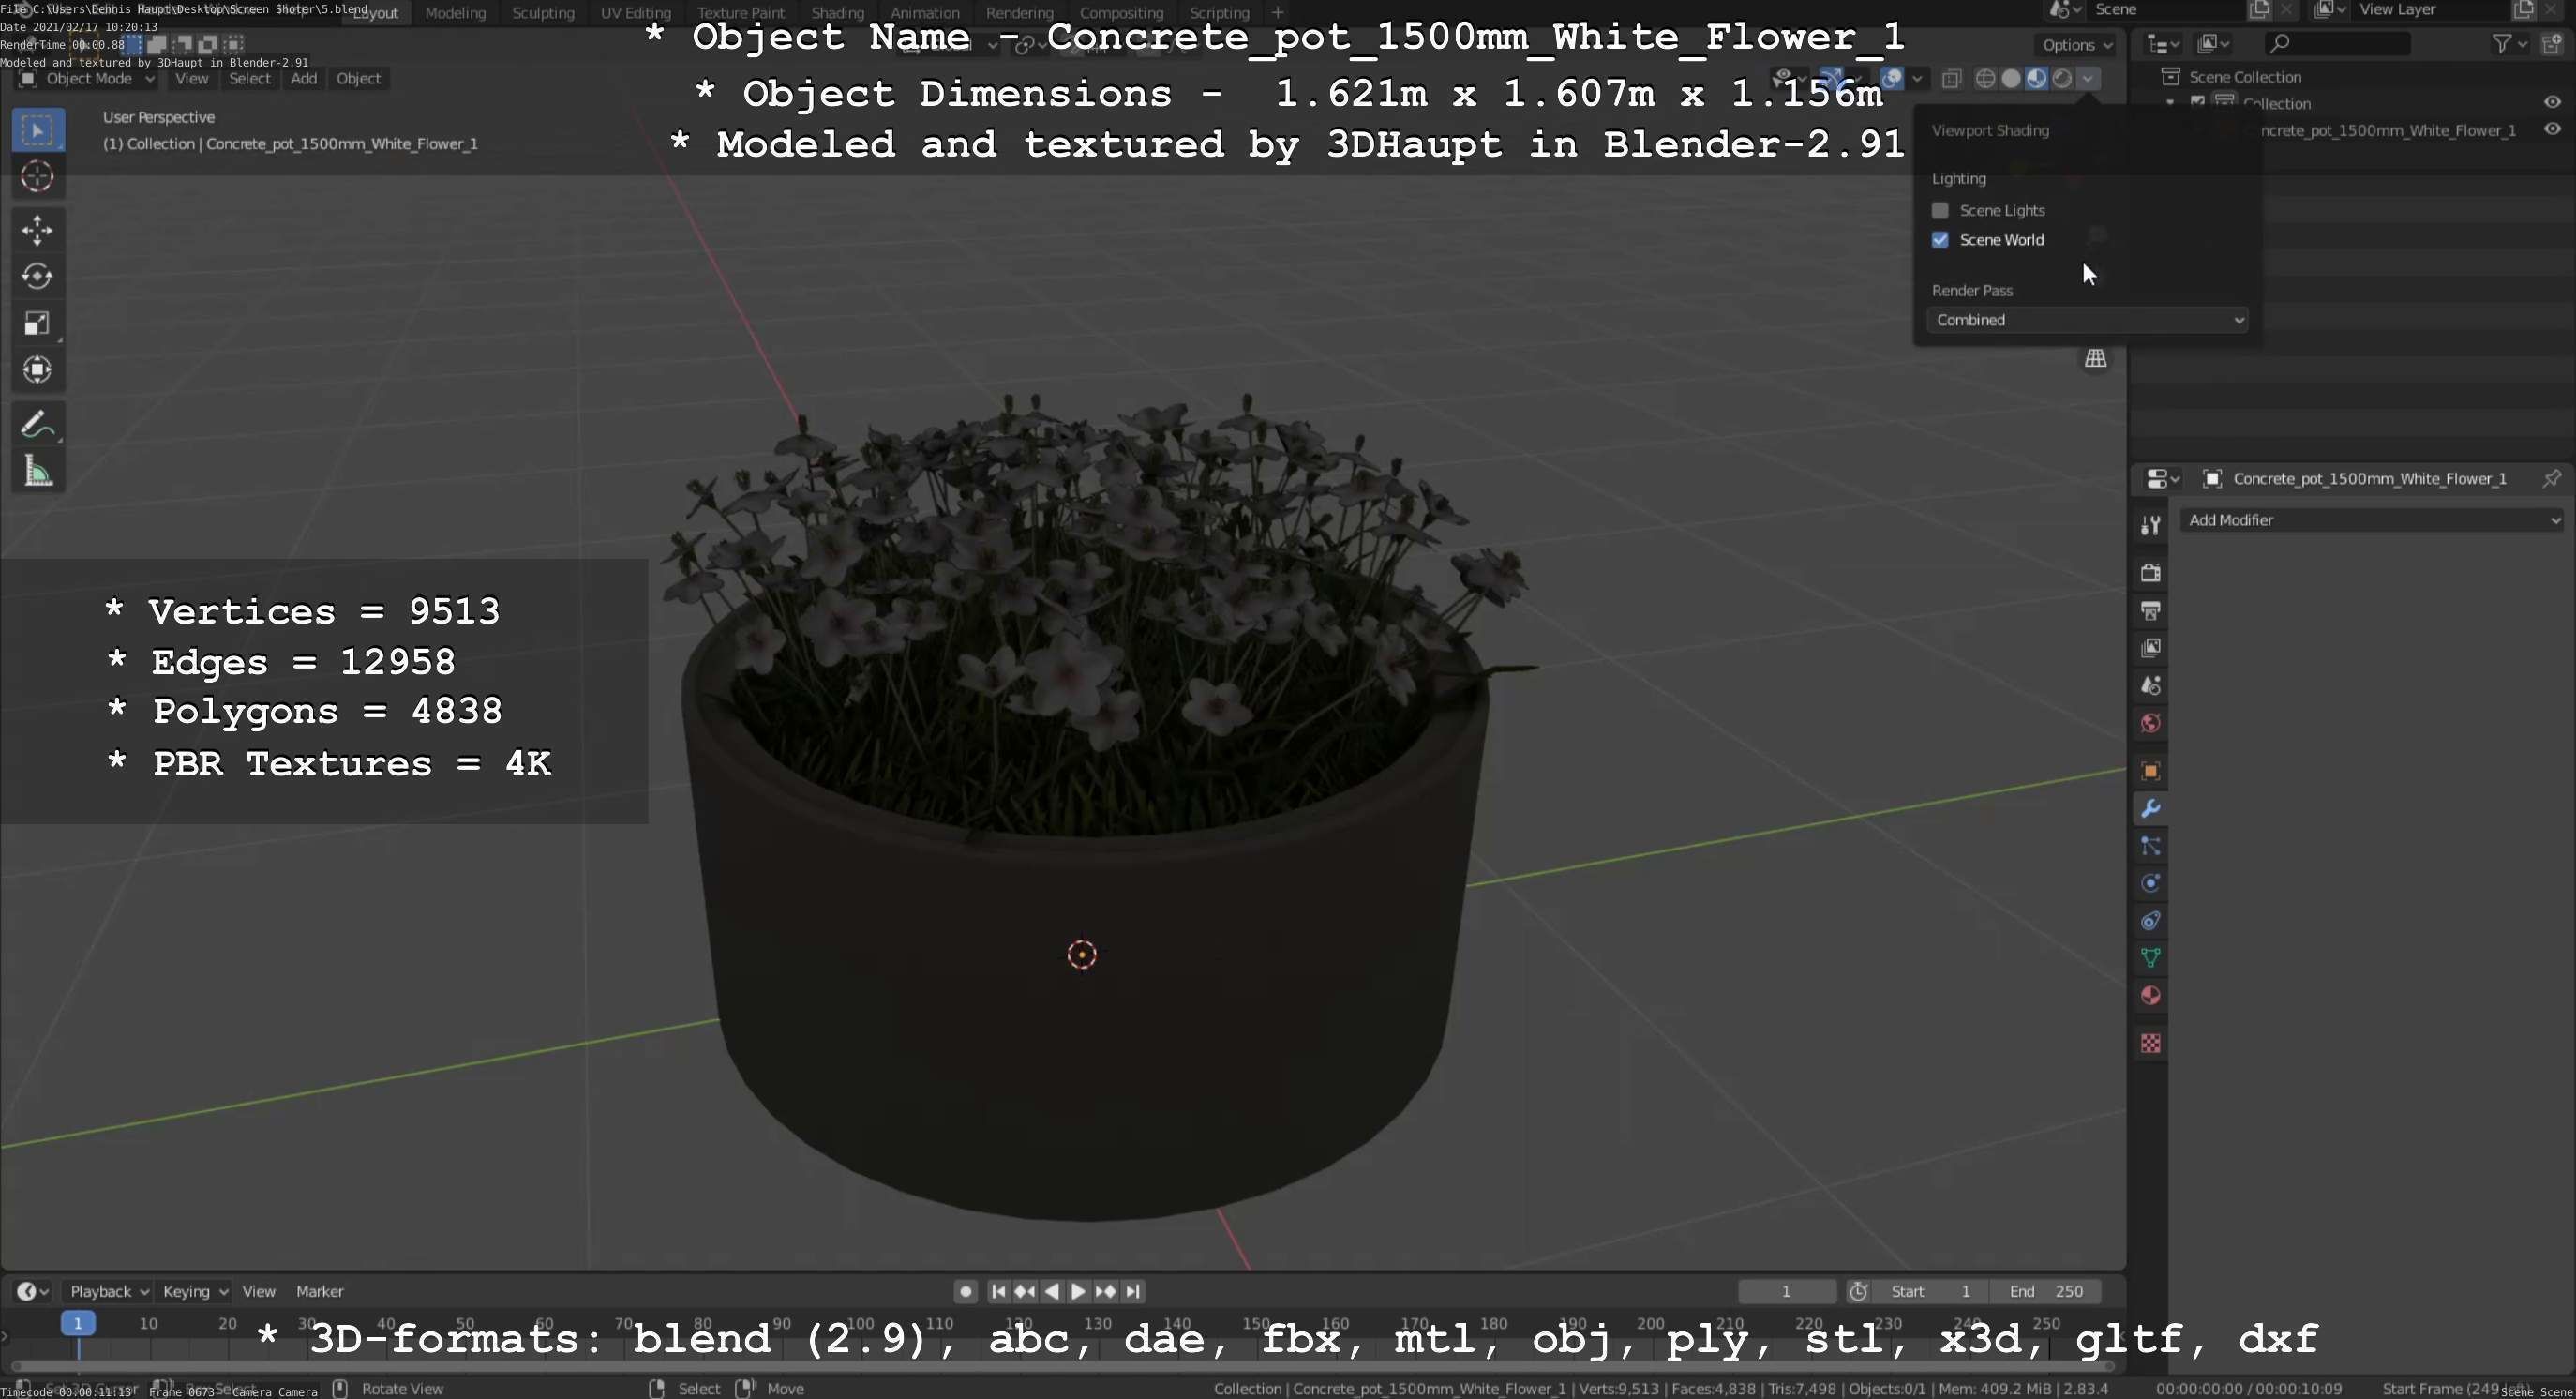Open the Active Tool and Workspace settings tab

pos(2150,525)
